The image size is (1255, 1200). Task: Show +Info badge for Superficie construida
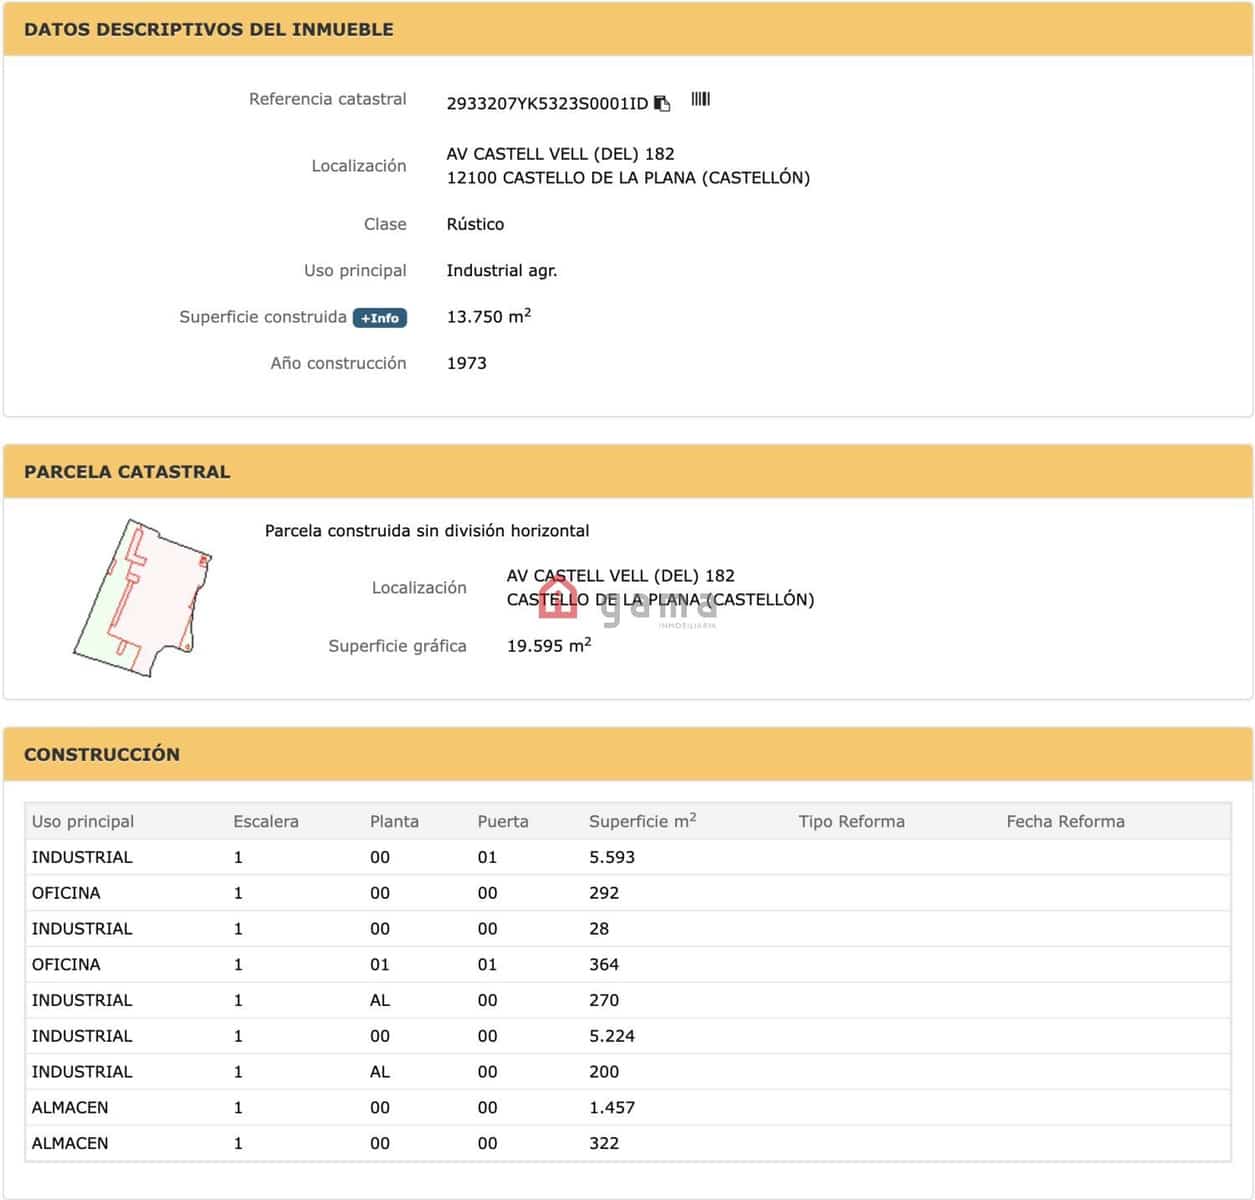coord(380,318)
